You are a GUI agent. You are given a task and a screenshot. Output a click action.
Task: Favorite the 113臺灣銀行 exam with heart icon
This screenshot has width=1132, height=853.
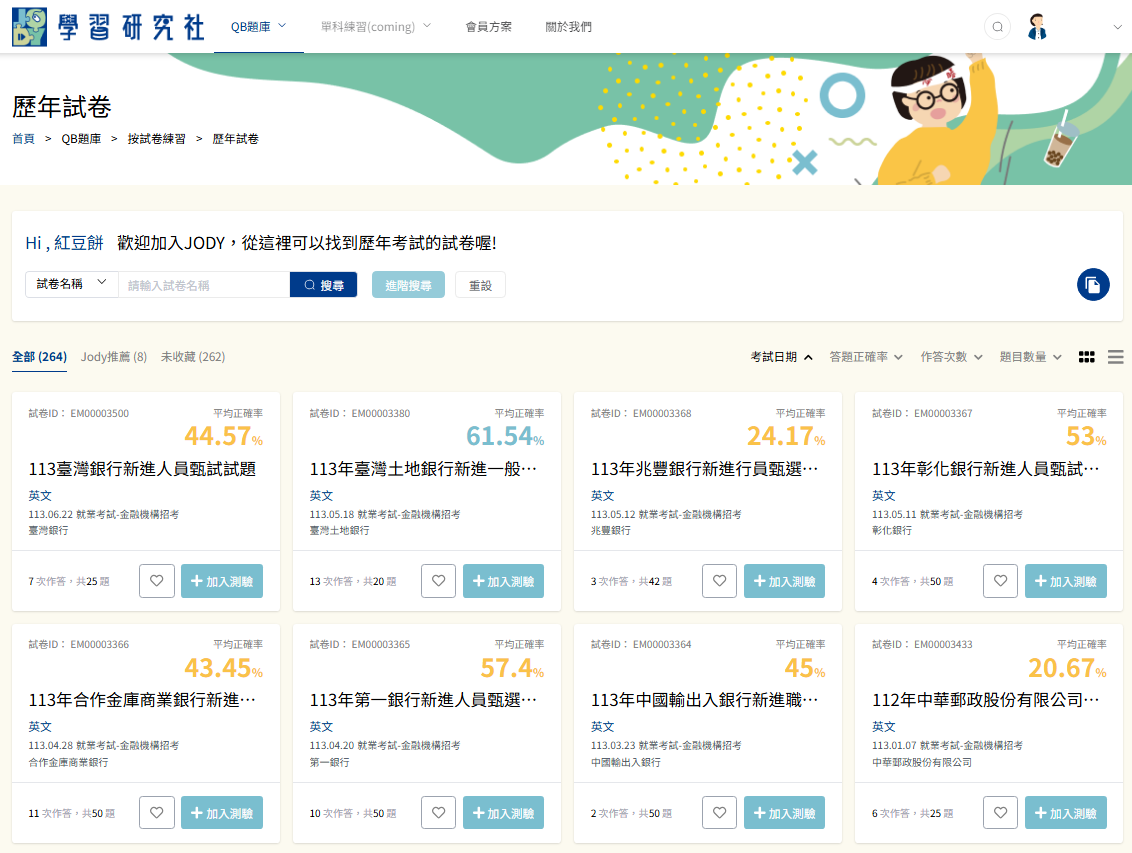(x=157, y=581)
